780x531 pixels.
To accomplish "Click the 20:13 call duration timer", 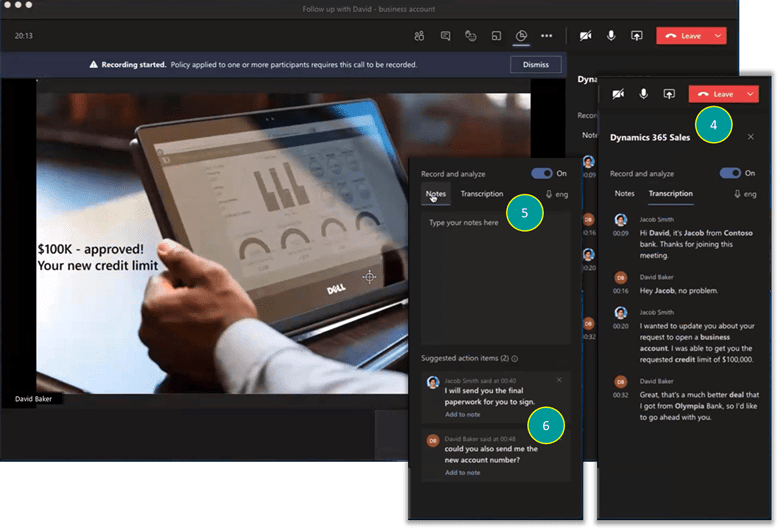I will (x=23, y=36).
